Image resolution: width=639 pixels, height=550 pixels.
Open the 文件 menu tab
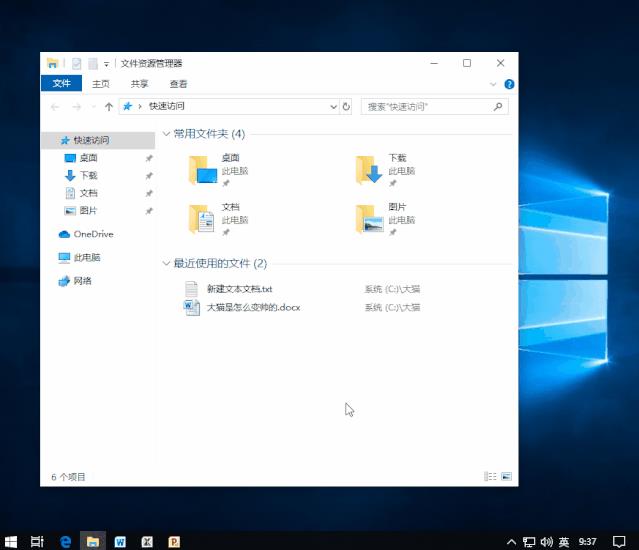click(62, 84)
